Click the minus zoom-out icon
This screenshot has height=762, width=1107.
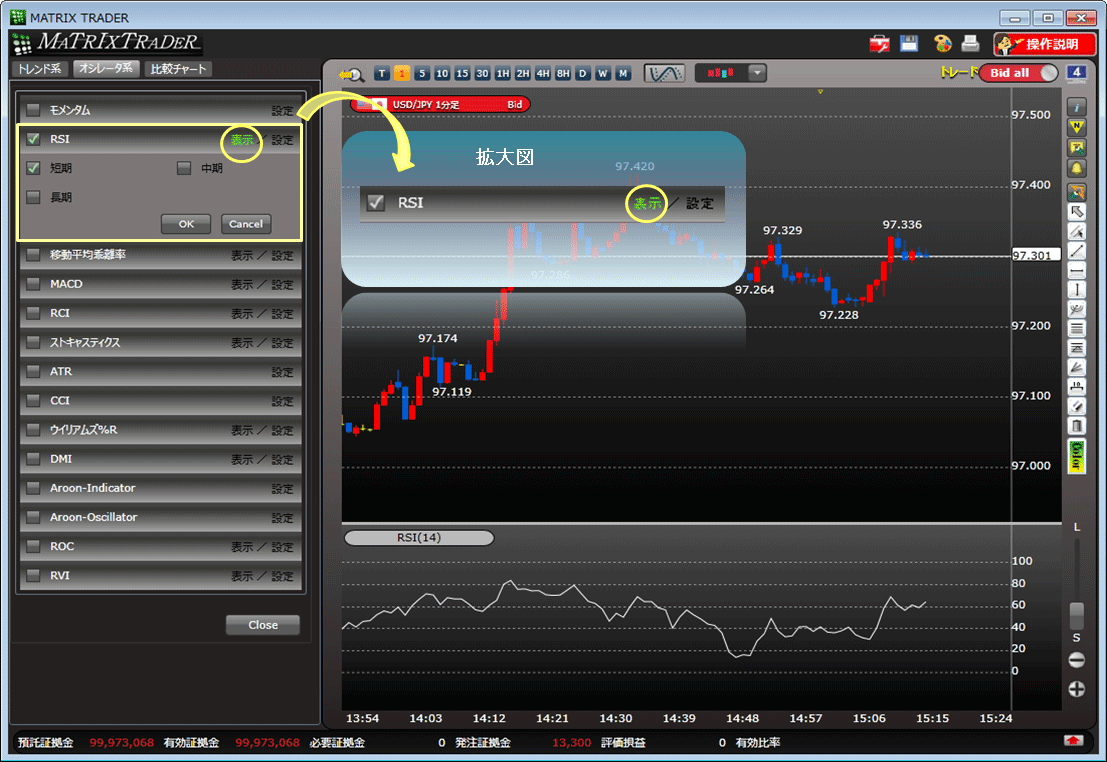tap(1077, 660)
